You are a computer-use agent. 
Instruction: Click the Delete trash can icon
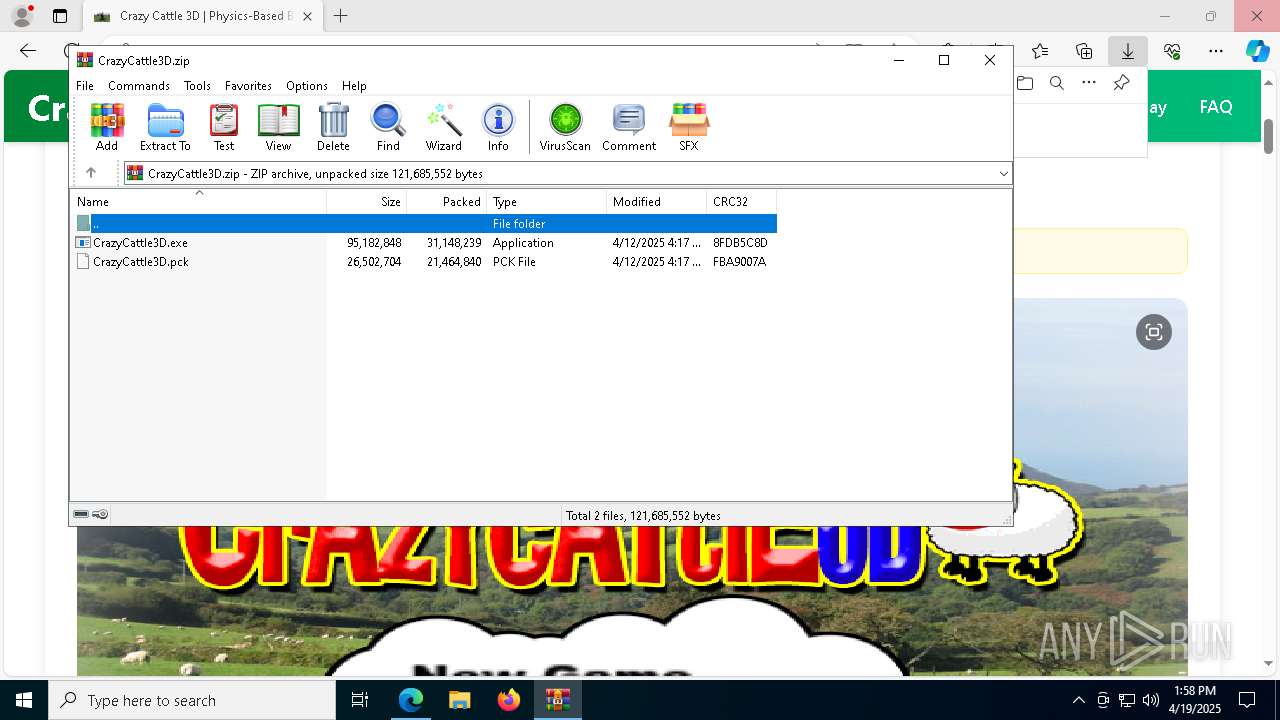pos(333,127)
